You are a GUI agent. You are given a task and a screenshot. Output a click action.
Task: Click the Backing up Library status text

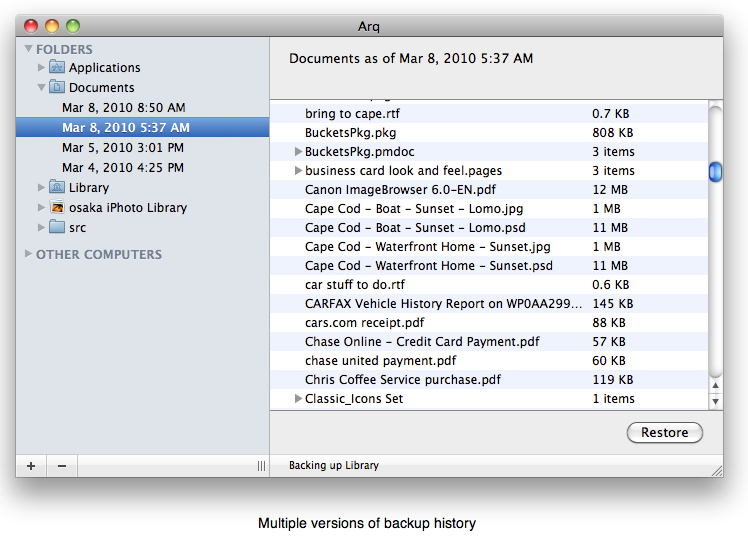click(334, 465)
